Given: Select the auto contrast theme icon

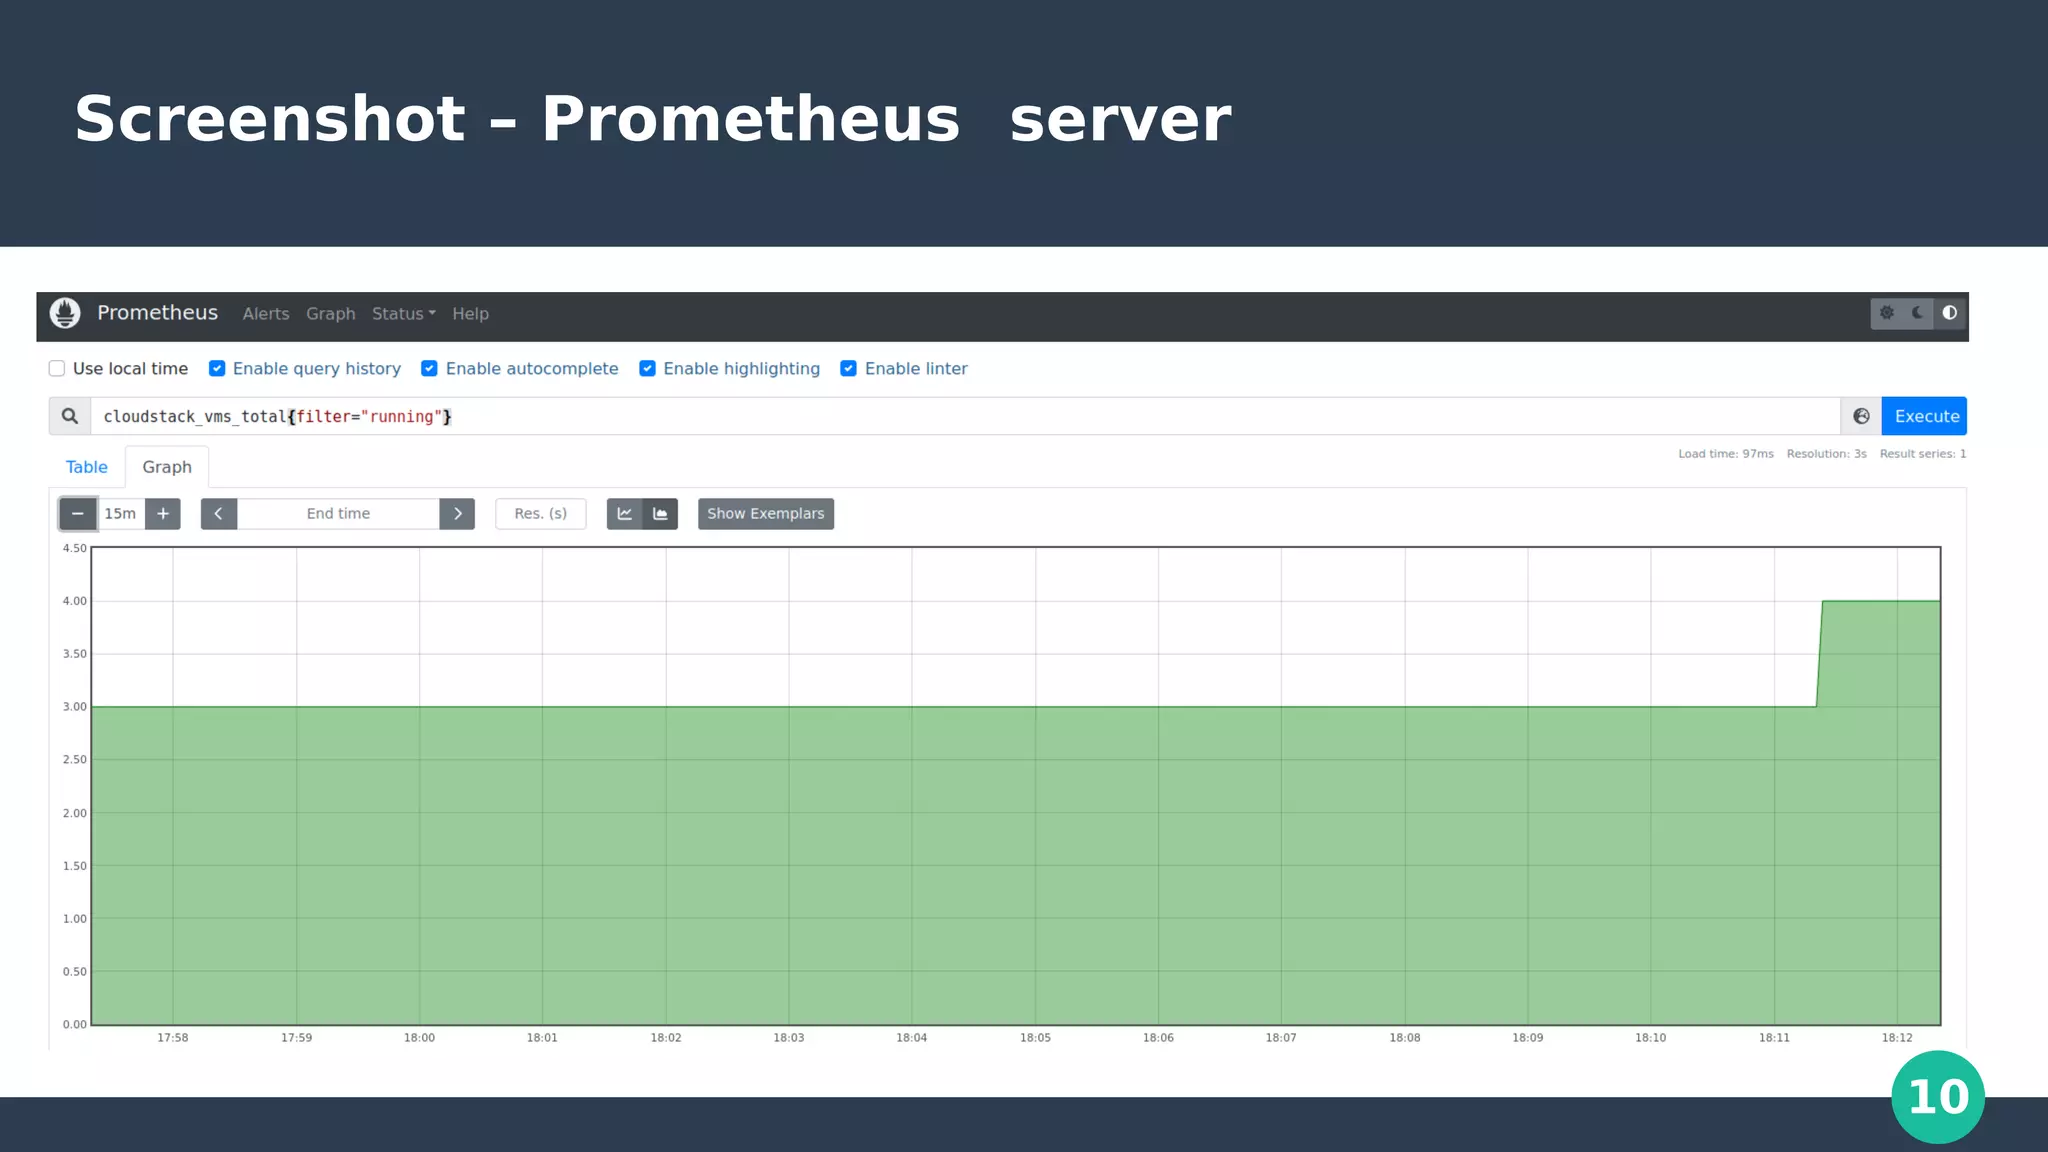Looking at the screenshot, I should pyautogui.click(x=1950, y=313).
